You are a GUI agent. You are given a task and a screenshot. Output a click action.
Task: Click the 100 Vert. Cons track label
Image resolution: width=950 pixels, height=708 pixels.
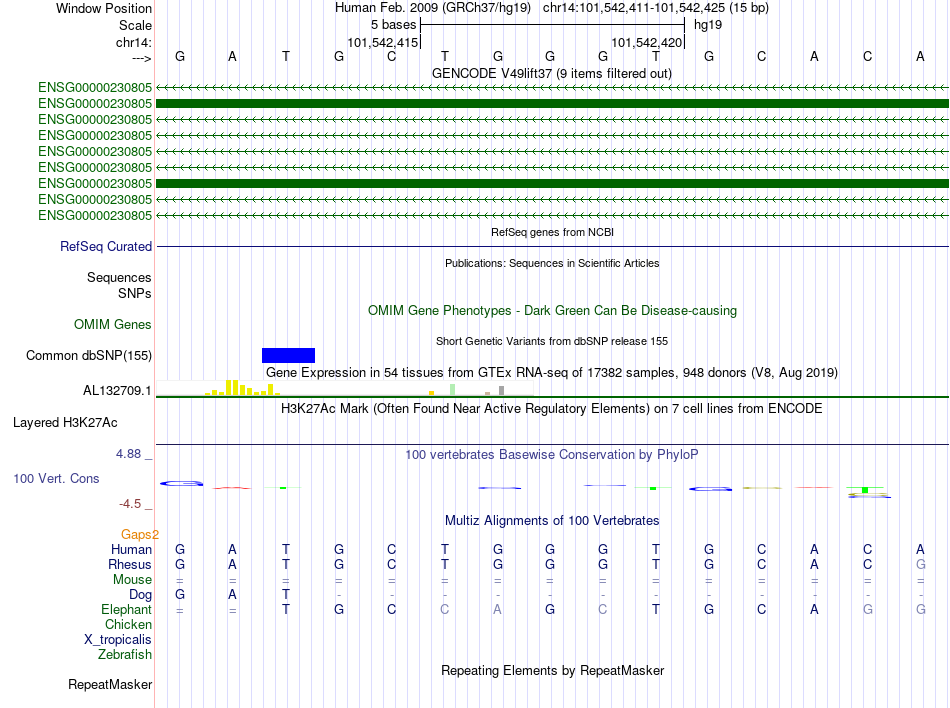tap(56, 478)
